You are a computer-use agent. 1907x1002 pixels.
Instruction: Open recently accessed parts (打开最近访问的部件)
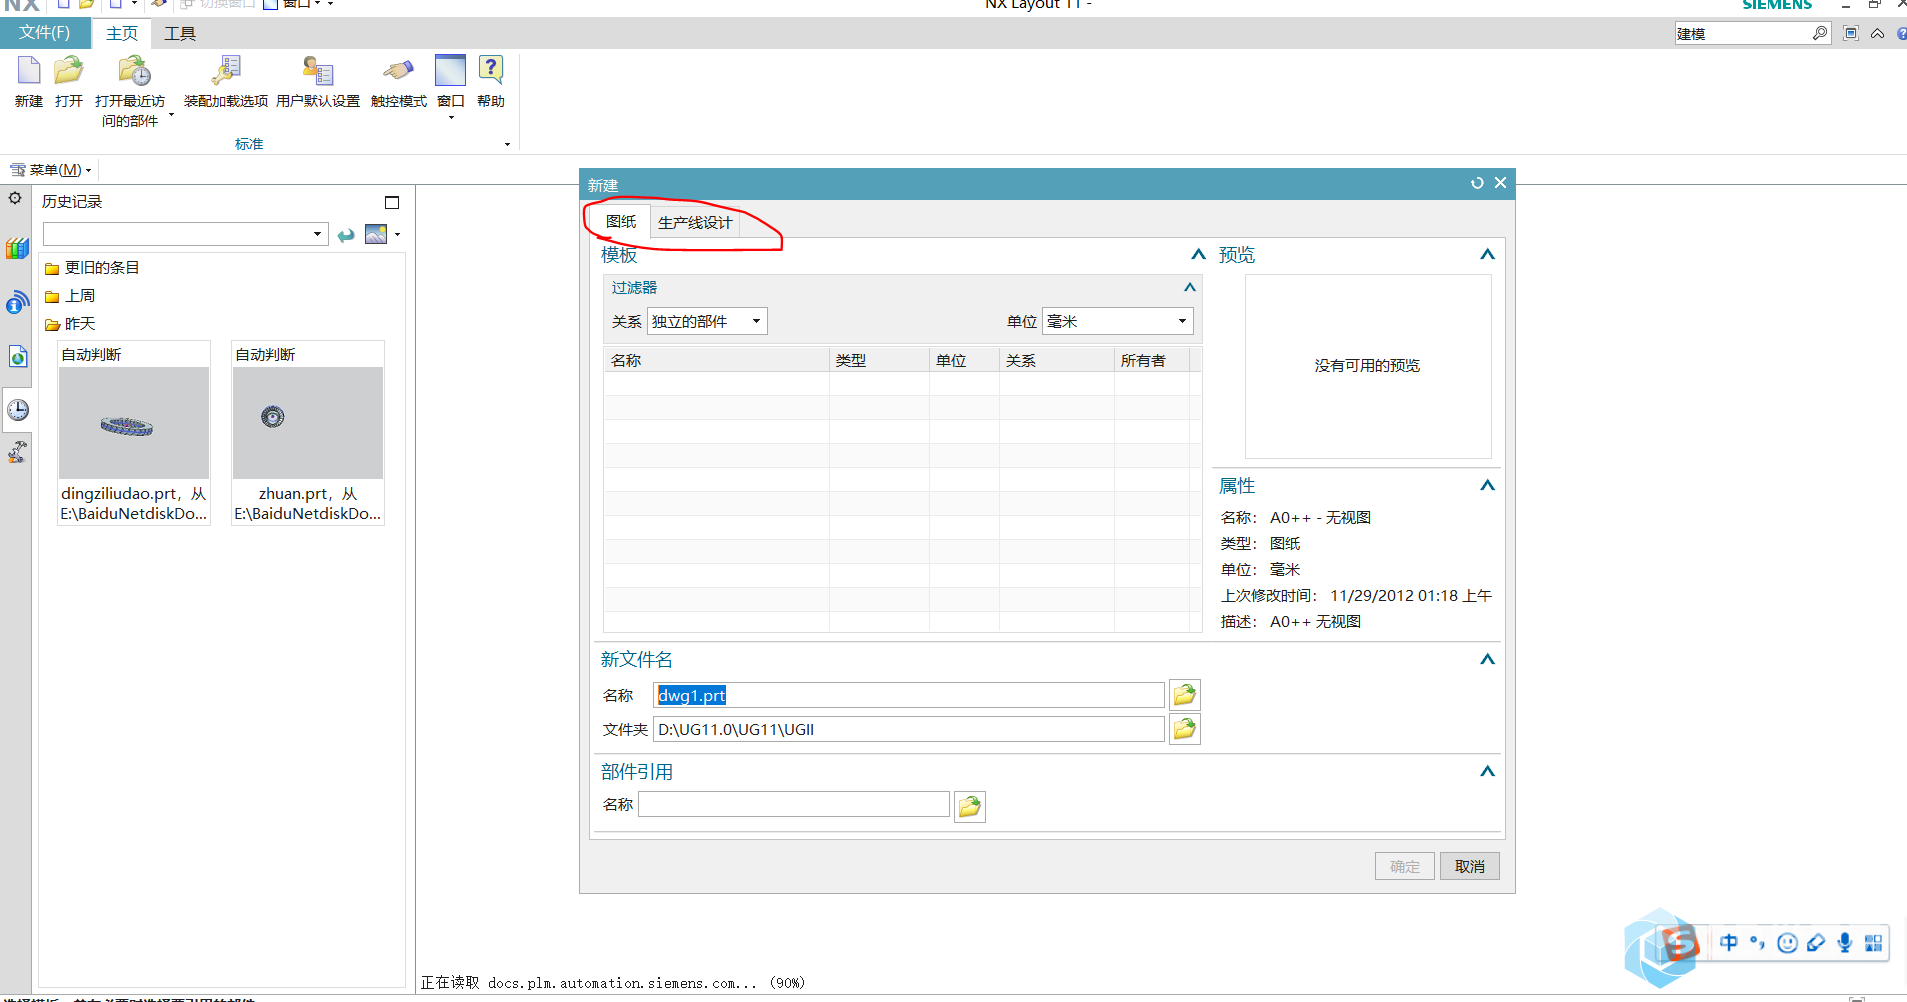(134, 71)
